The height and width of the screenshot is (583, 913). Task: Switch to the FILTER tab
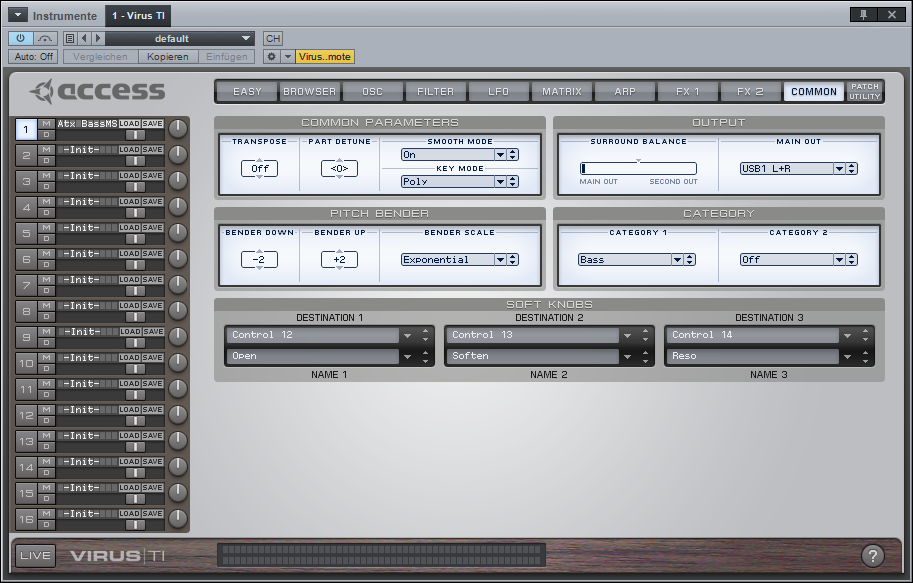(435, 91)
